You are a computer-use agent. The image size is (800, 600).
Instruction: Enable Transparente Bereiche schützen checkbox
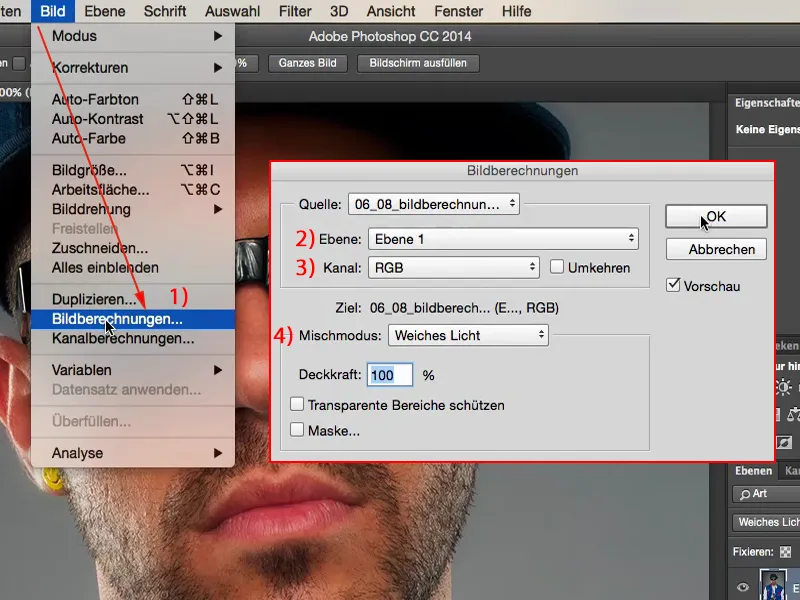(296, 405)
